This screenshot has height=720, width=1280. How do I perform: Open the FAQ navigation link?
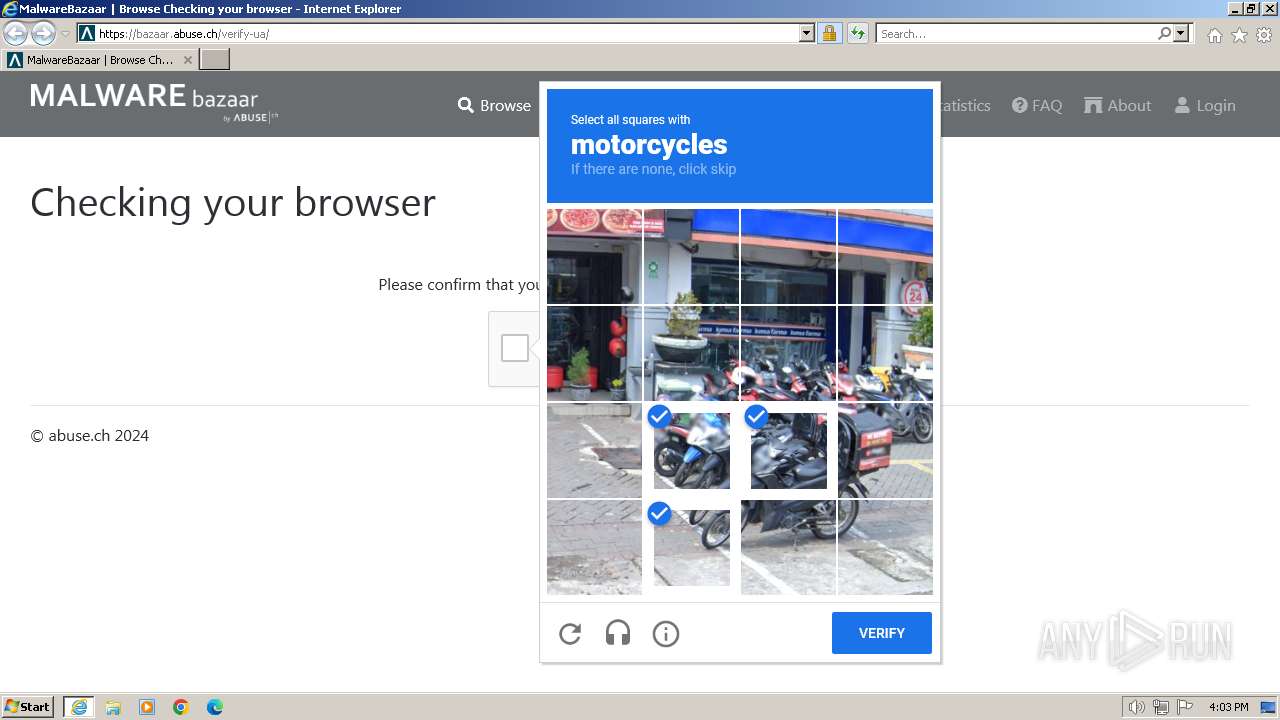[1037, 105]
